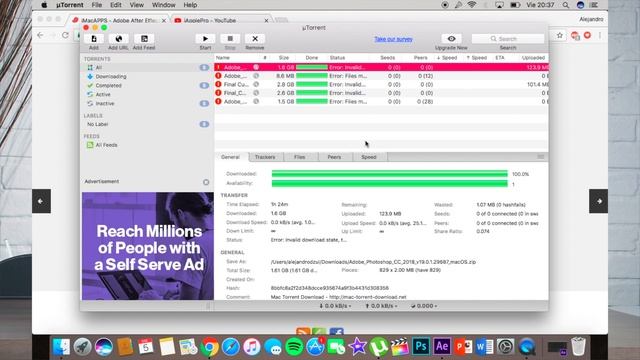Bookmark page with Chrome star icon

[x=560, y=36]
